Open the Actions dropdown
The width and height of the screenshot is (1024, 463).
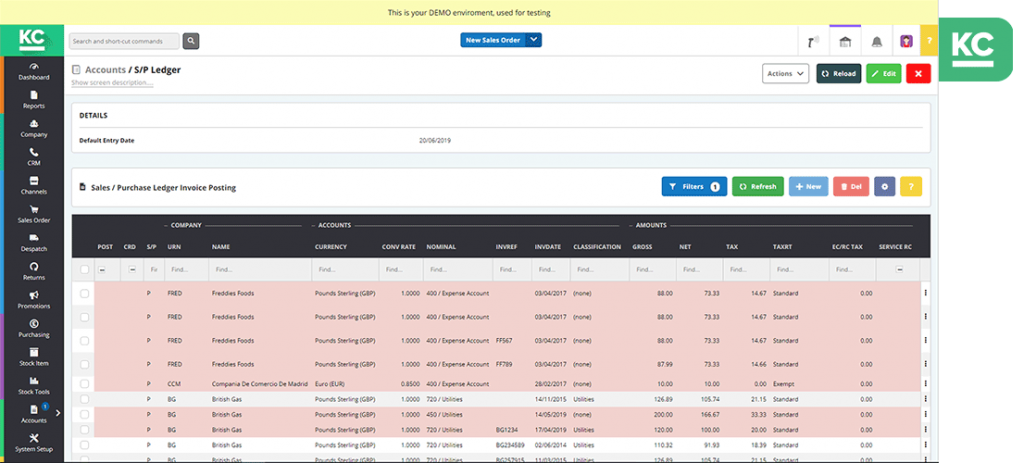coord(786,74)
